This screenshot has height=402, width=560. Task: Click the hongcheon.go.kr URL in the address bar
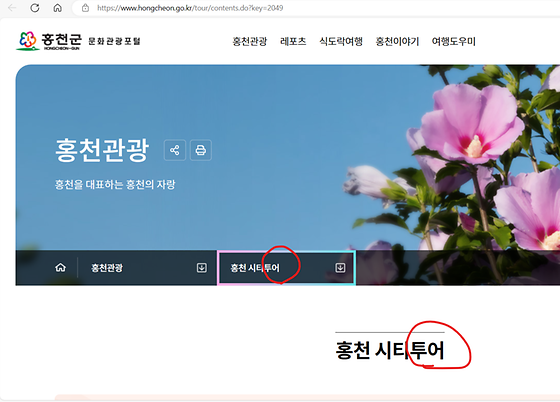click(x=190, y=8)
